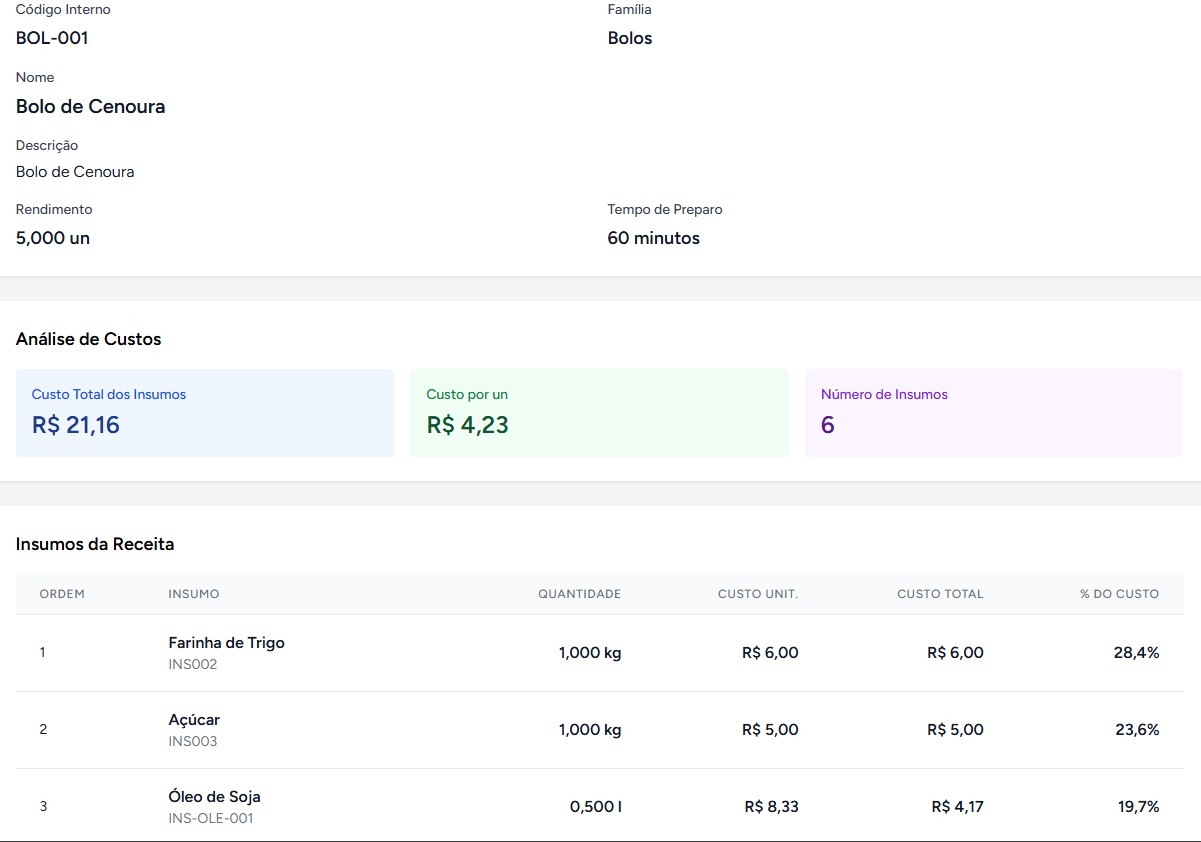The width and height of the screenshot is (1201, 842).
Task: Click the CUSTO TOTAL column header
Action: tap(939, 594)
